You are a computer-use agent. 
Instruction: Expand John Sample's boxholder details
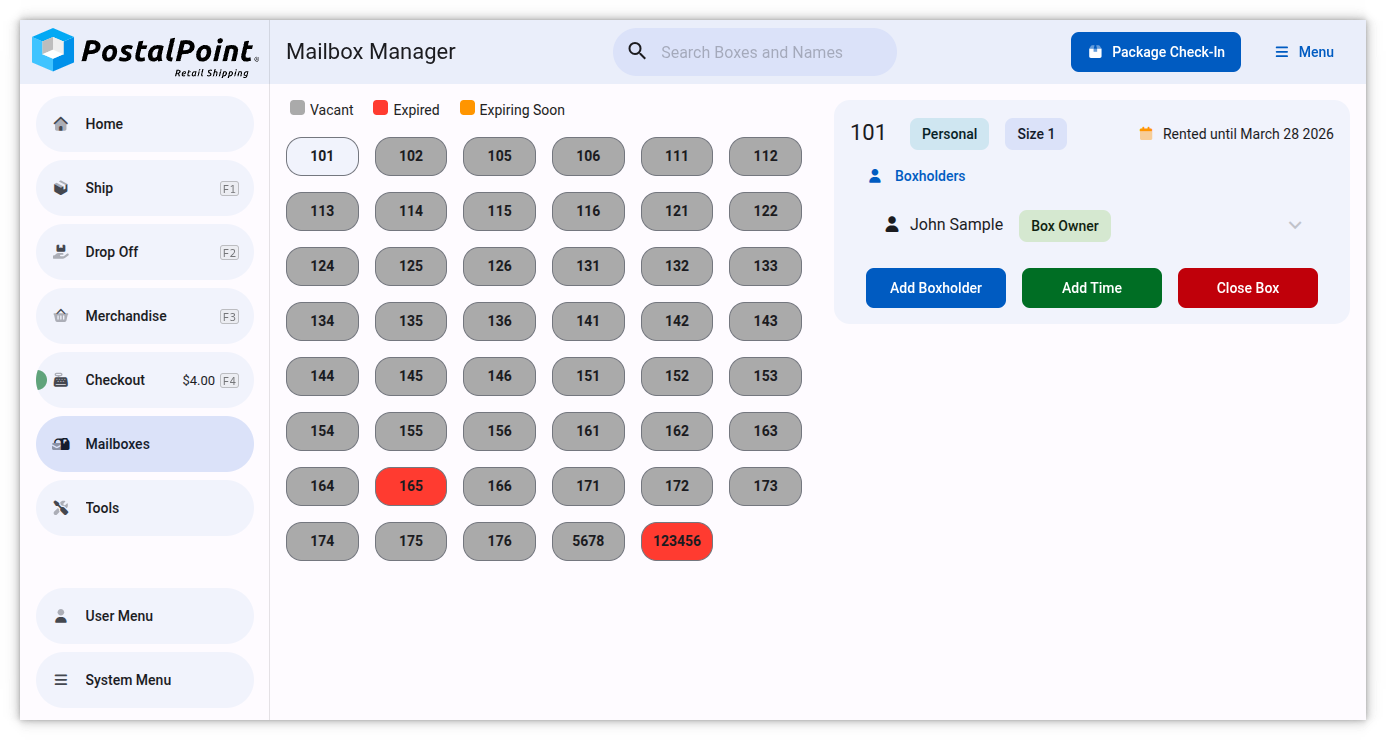[x=1295, y=225]
